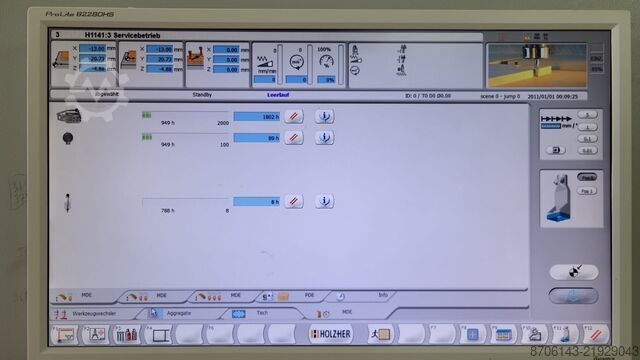The width and height of the screenshot is (640, 360).
Task: Switch to the Werkzeugwechsler tab
Action: point(94,313)
